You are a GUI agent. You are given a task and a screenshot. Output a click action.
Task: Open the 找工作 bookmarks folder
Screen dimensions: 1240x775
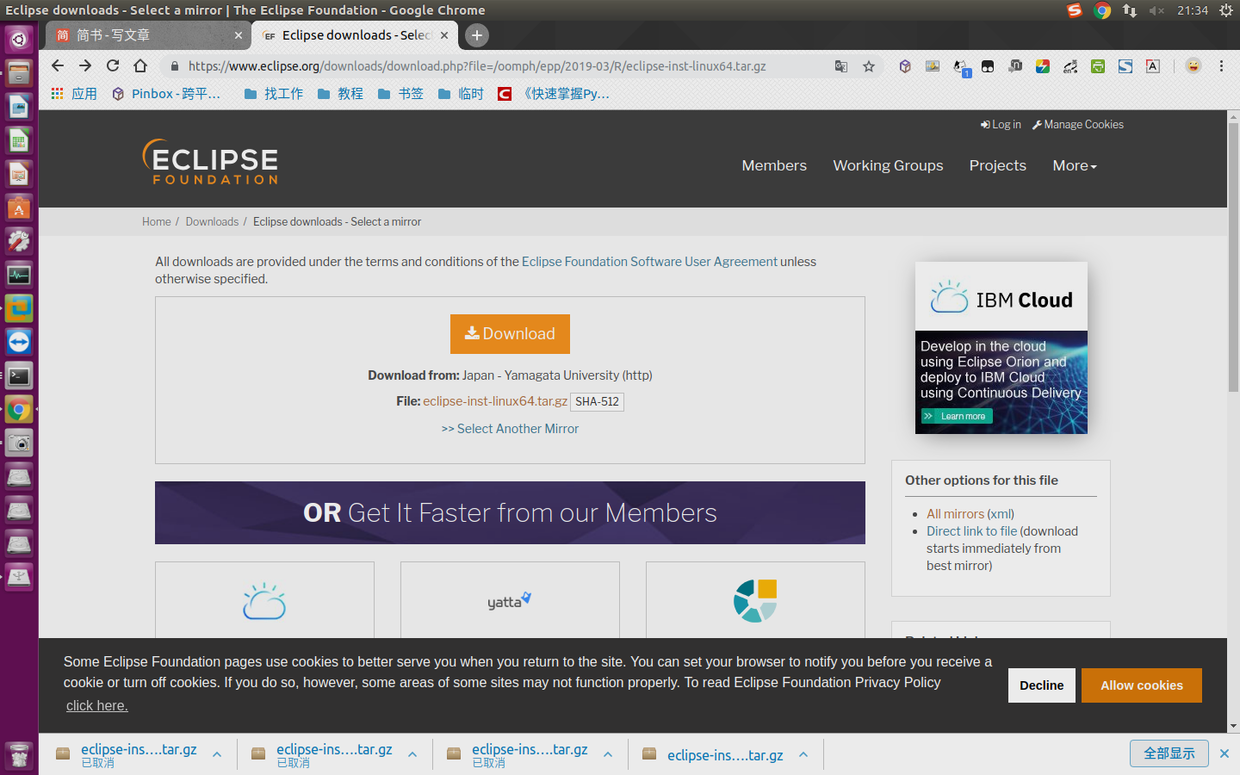pyautogui.click(x=273, y=94)
